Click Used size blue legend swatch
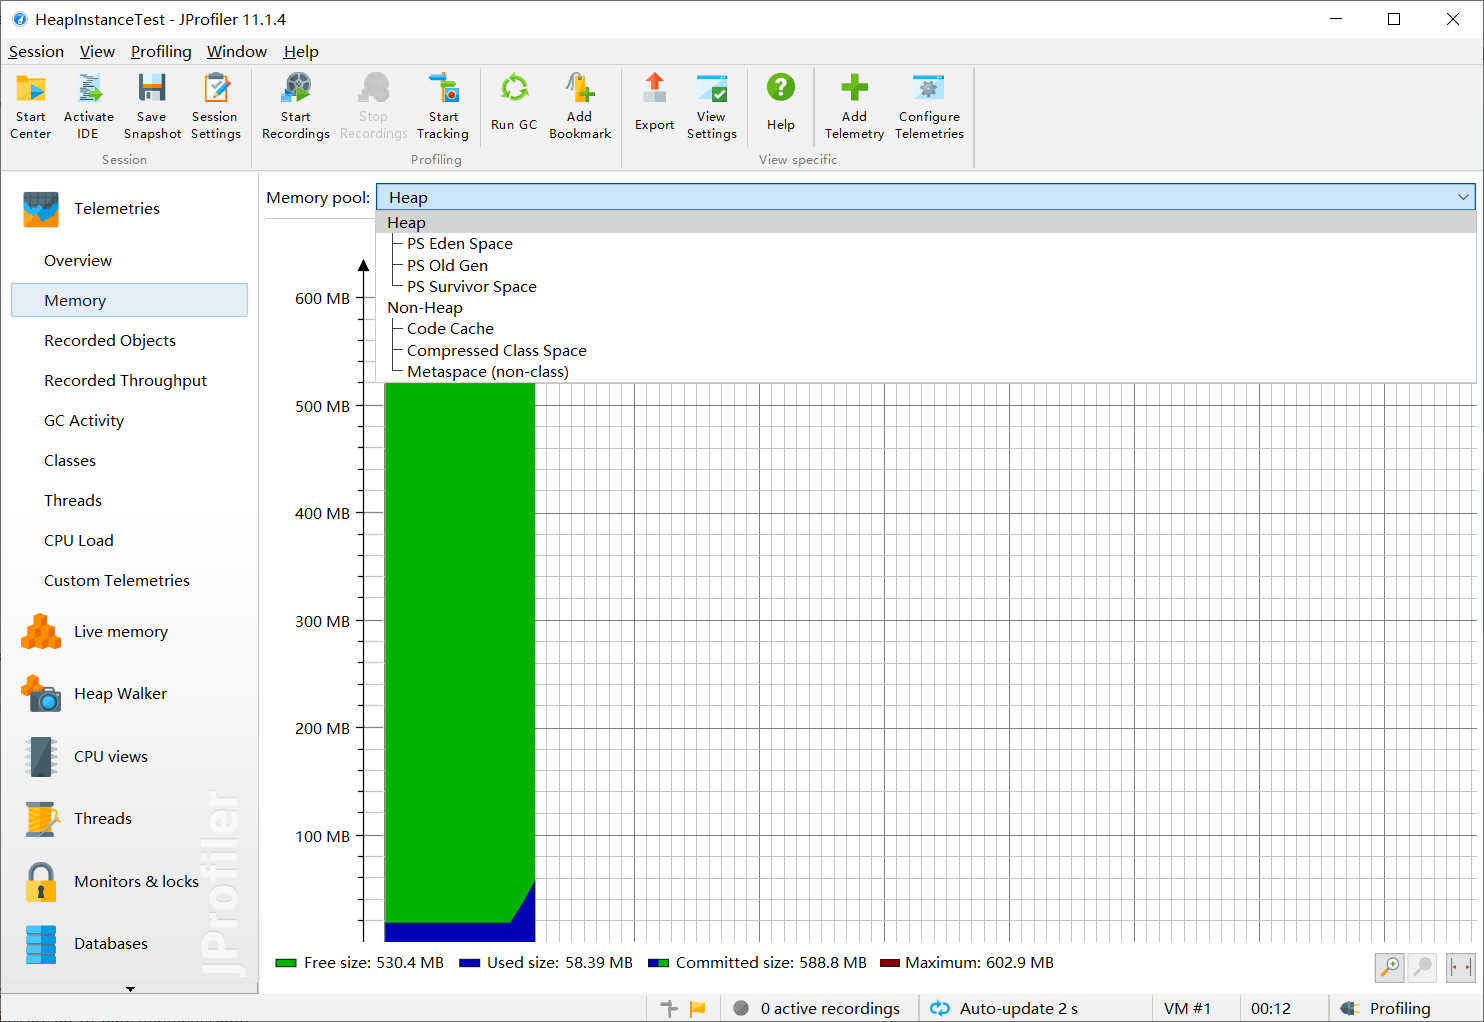Image resolution: width=1484 pixels, height=1022 pixels. pos(470,963)
